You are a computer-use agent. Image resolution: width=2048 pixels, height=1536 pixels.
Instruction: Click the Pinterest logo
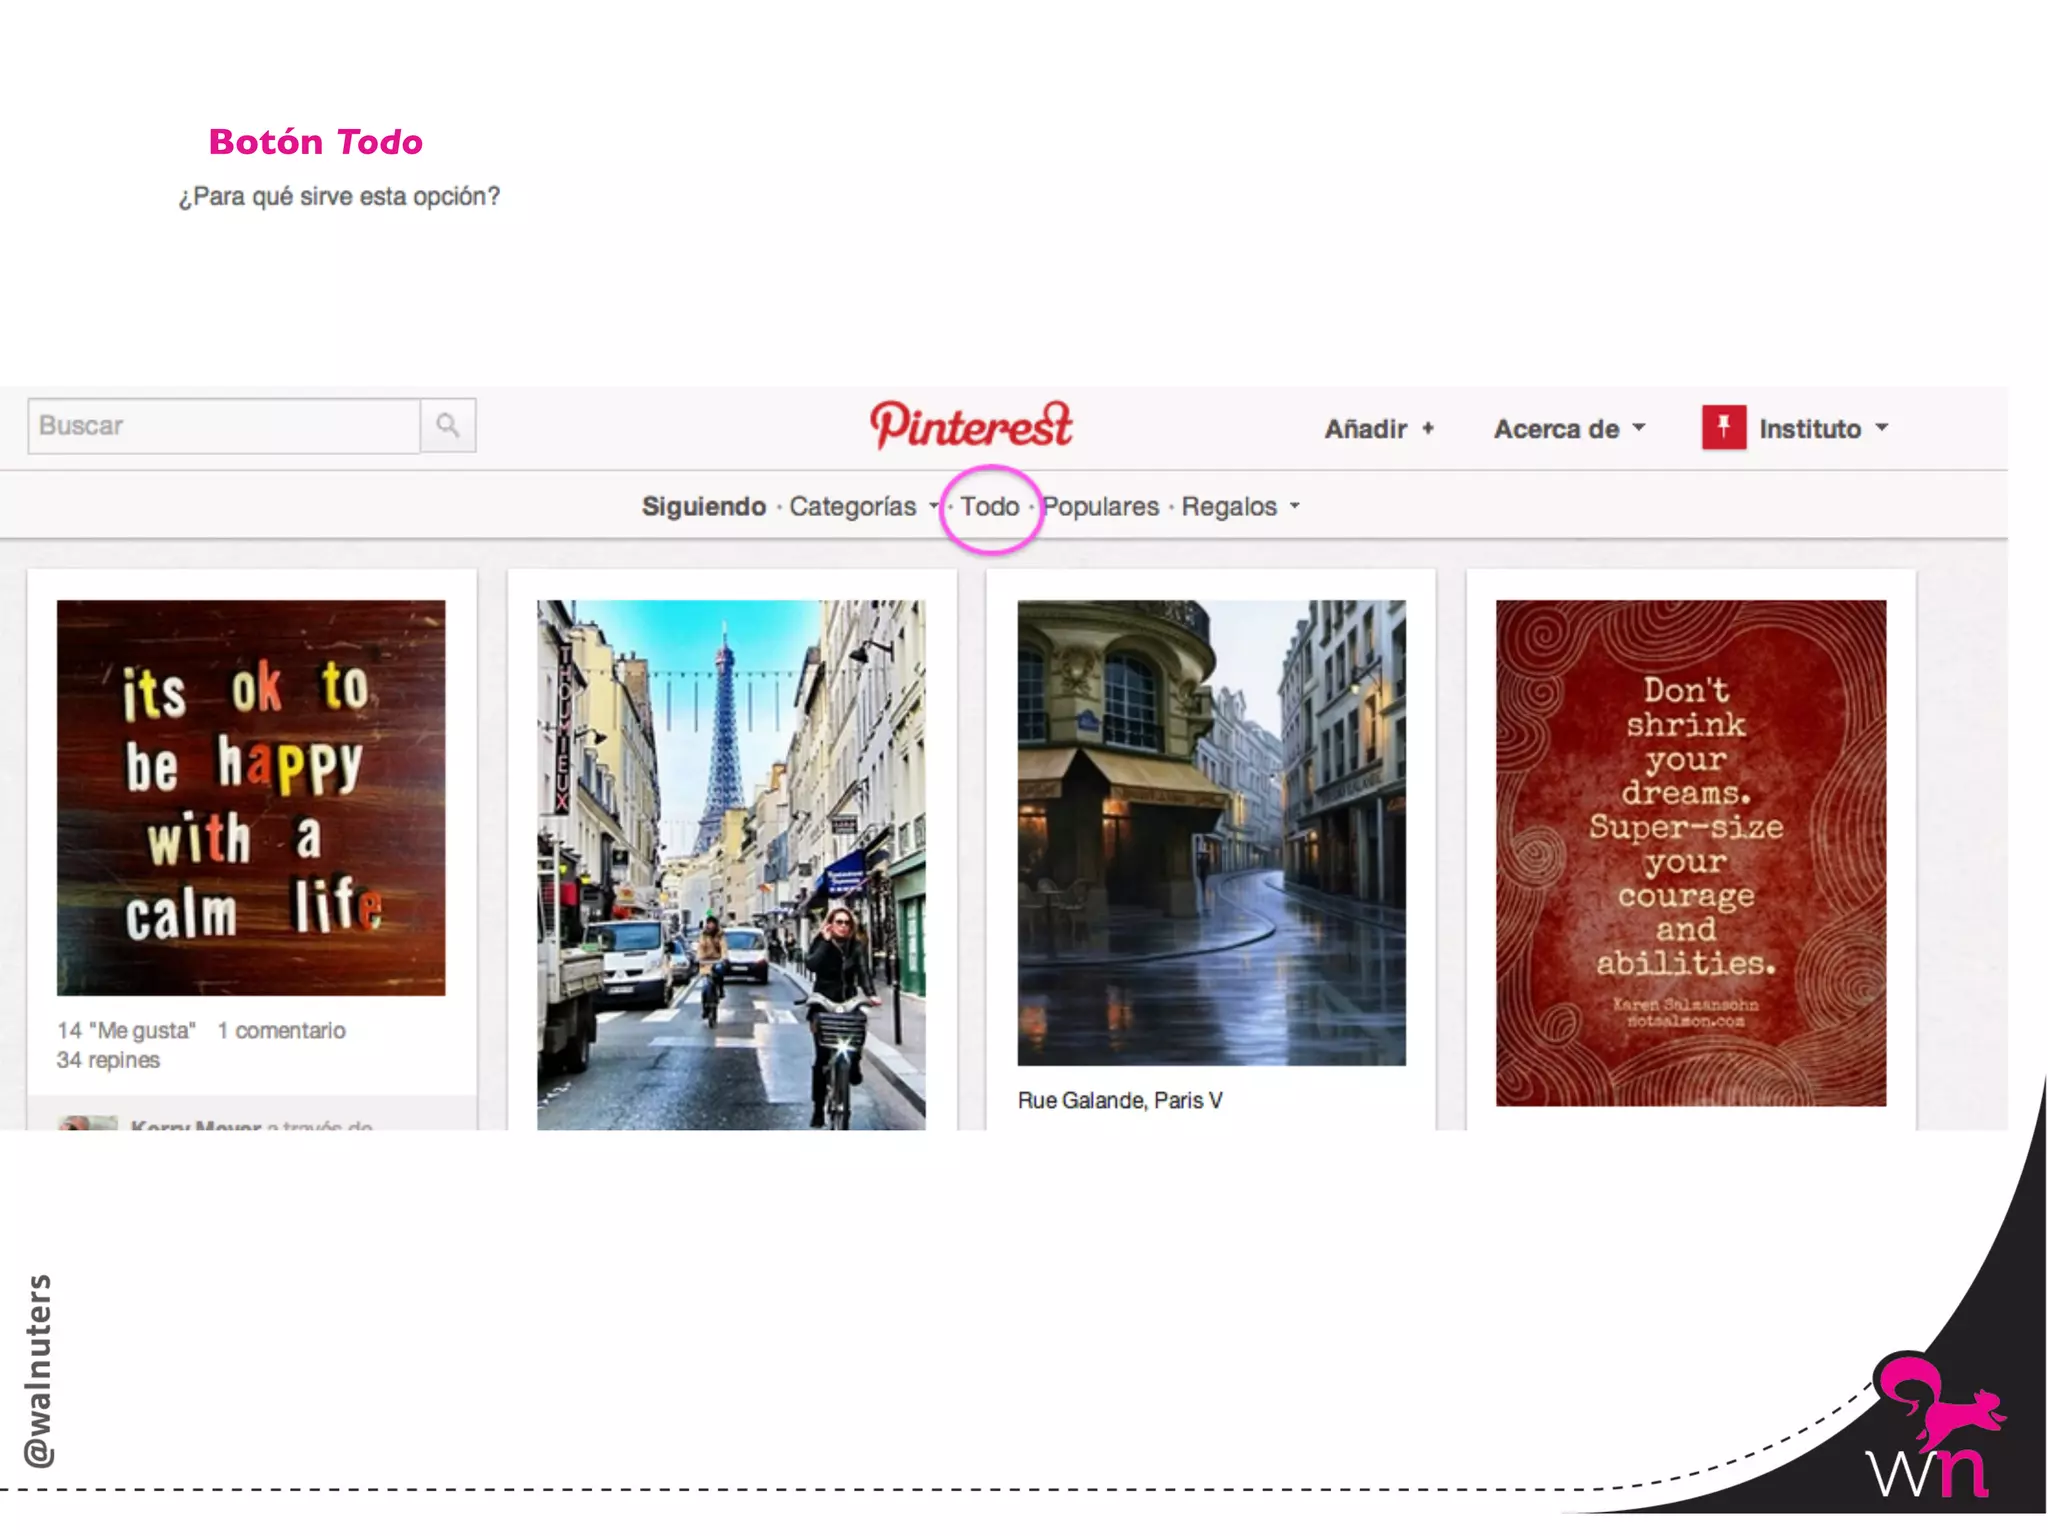[970, 426]
